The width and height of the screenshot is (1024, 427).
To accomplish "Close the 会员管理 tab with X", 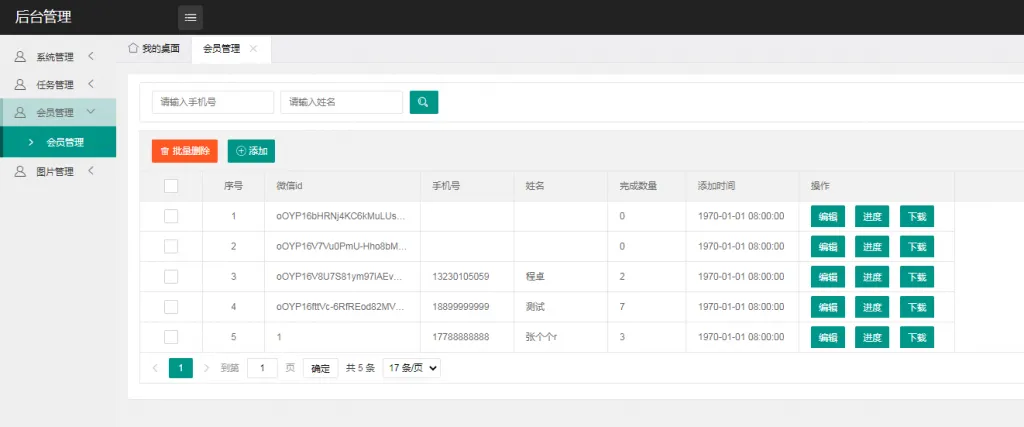I will pyautogui.click(x=253, y=48).
